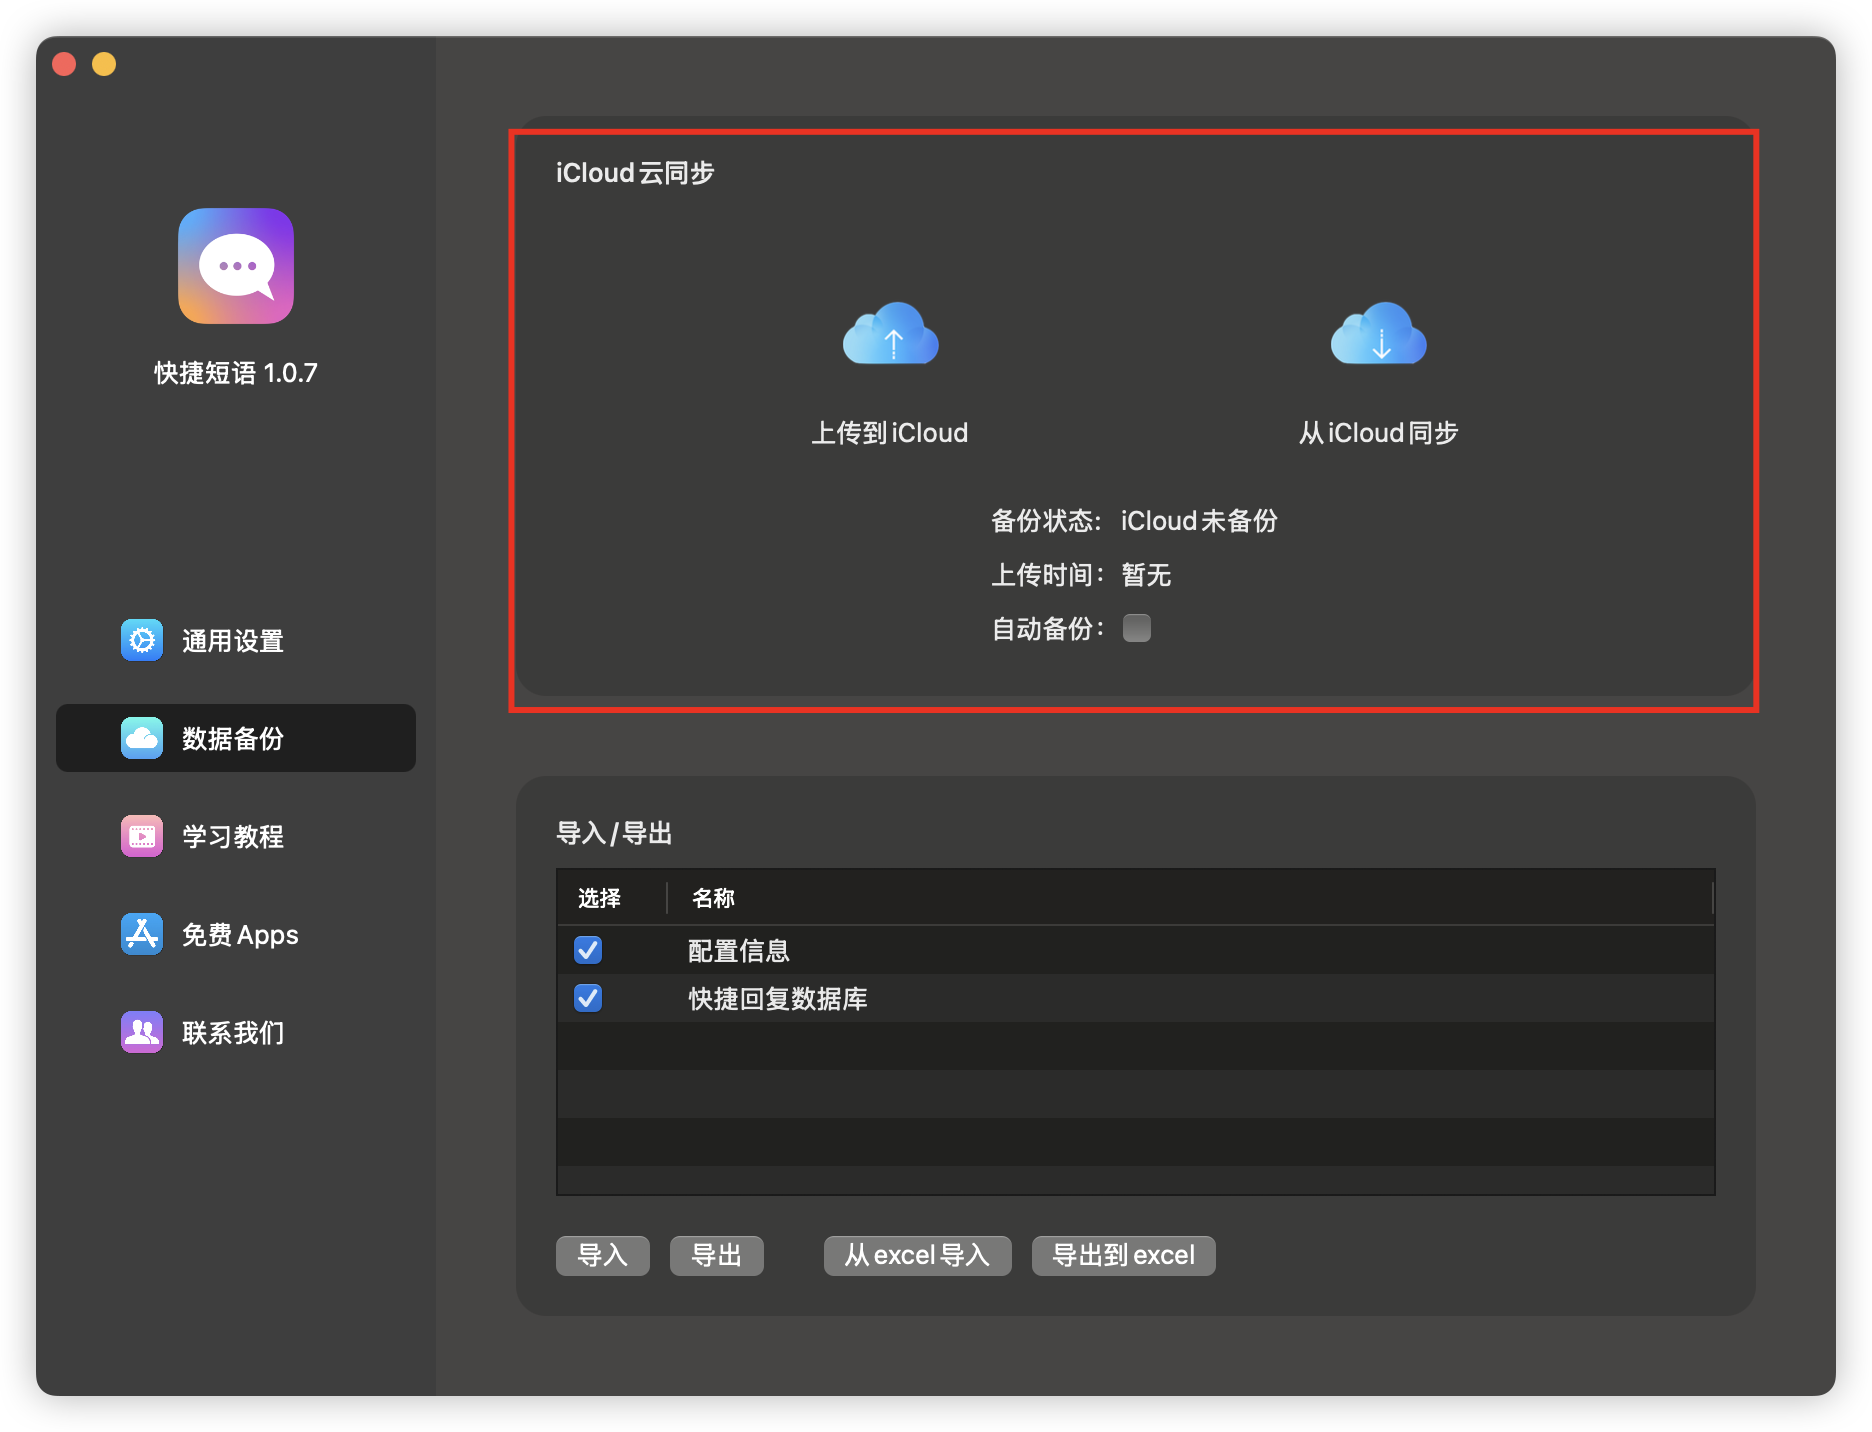Viewport: 1872px width, 1432px height.
Task: Uncheck the 配置信息 checkbox
Action: pyautogui.click(x=588, y=950)
